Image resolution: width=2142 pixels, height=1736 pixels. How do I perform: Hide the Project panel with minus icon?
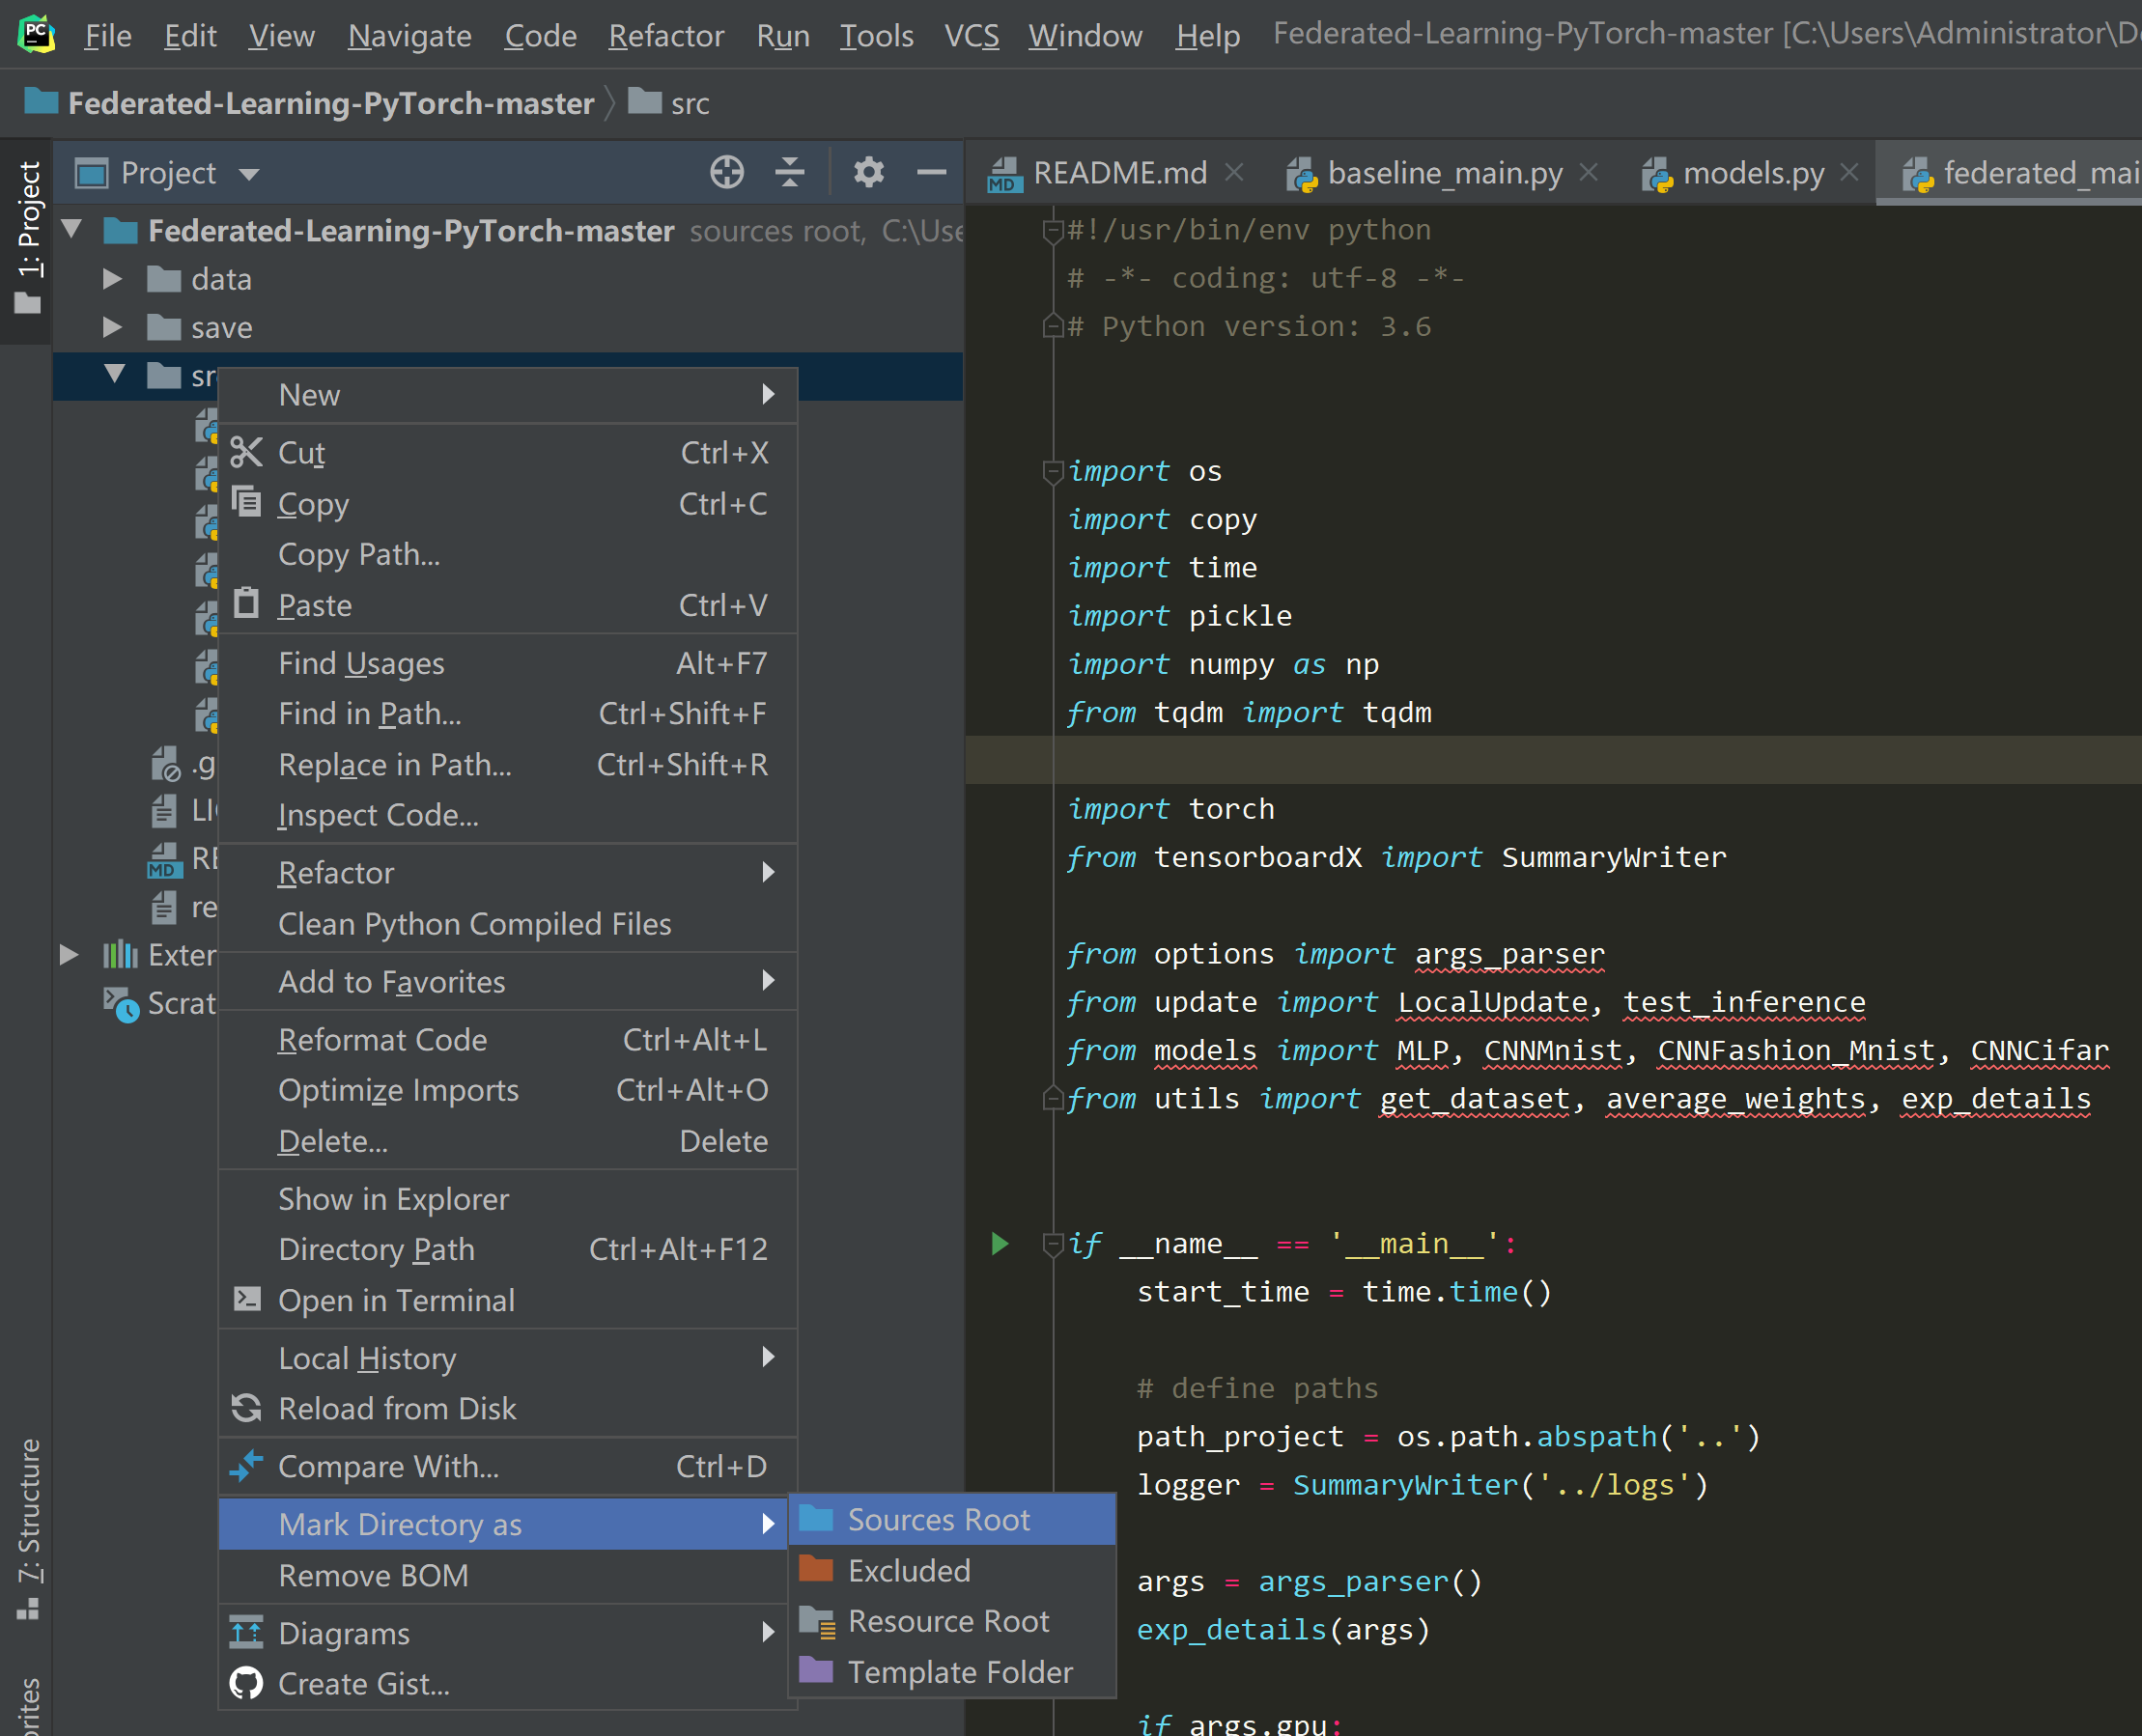tap(931, 173)
